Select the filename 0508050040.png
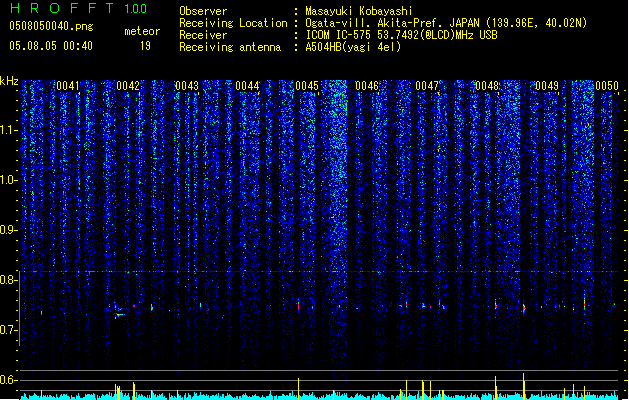629x400 pixels. coord(51,26)
